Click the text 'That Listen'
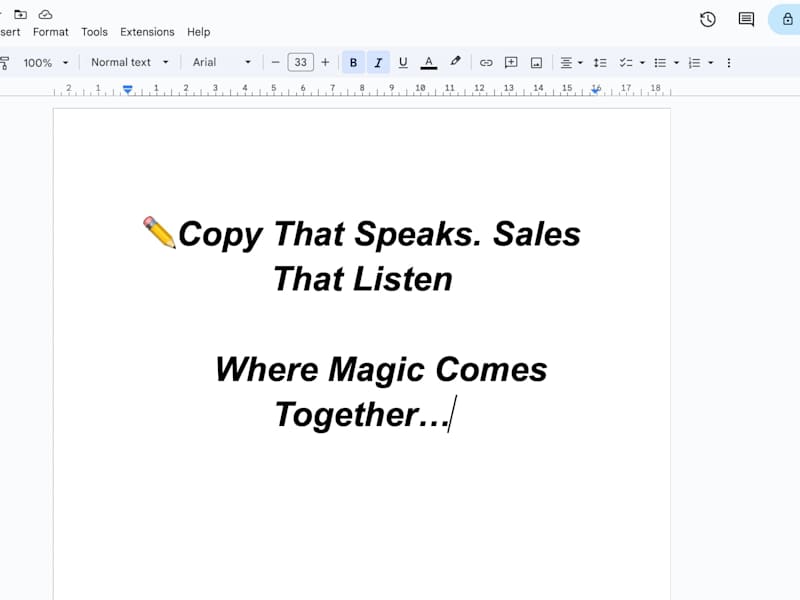Screen dimensions: 800x600 (363, 279)
